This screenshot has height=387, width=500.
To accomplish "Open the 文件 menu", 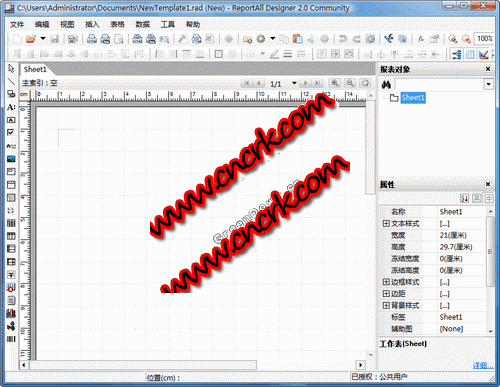I will click(17, 24).
